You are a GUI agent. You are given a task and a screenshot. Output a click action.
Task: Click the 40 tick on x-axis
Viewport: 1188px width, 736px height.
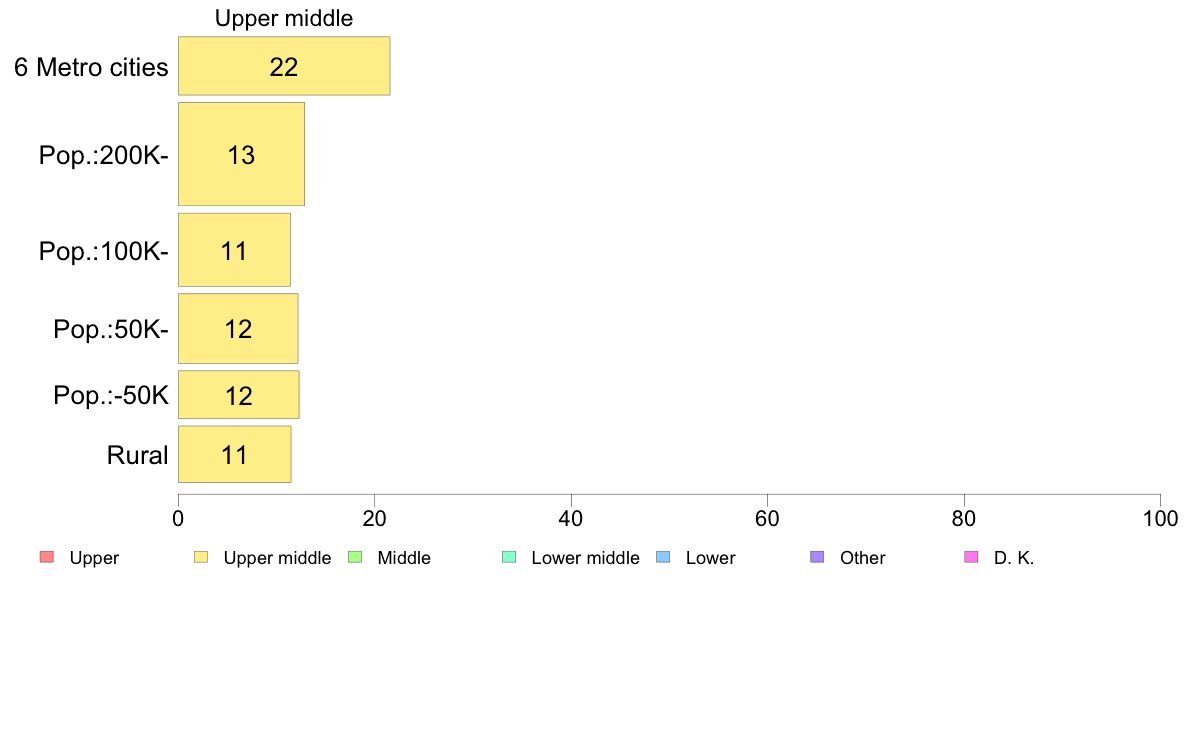[571, 518]
